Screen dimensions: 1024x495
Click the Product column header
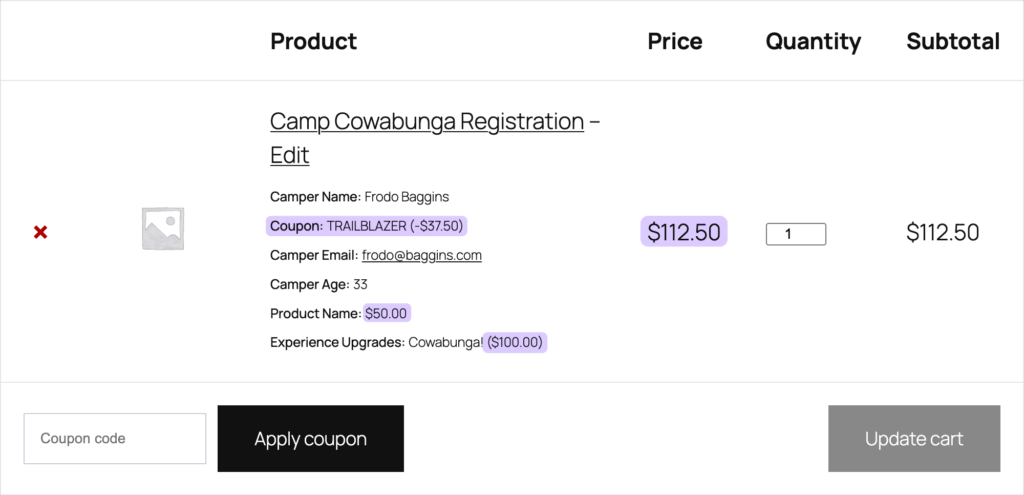pos(313,41)
